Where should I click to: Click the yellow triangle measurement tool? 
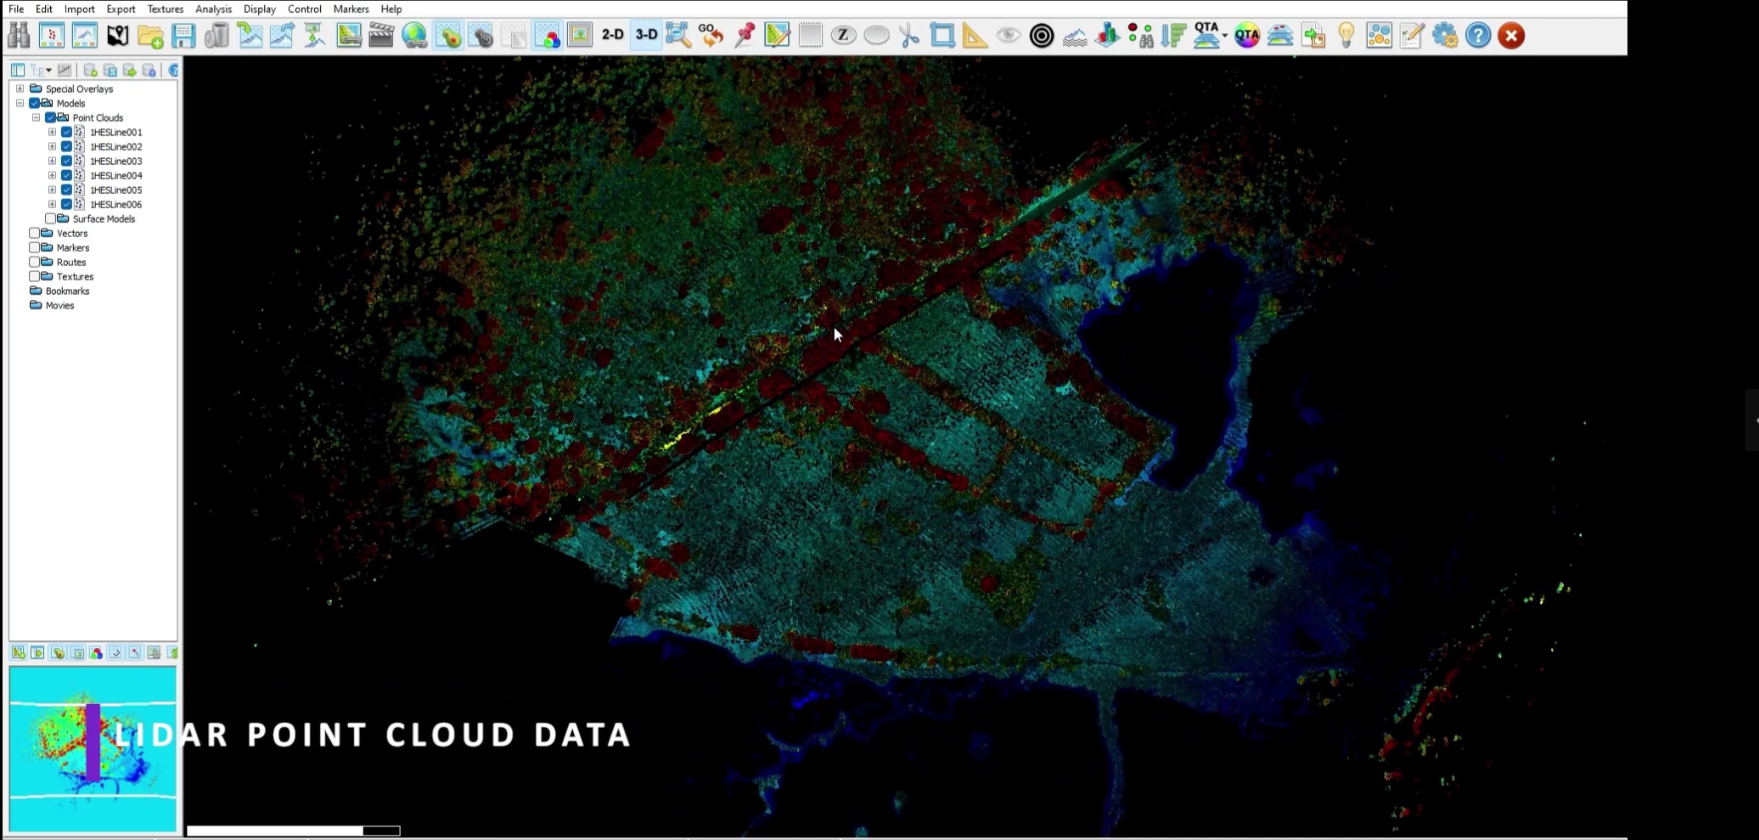[x=974, y=36]
